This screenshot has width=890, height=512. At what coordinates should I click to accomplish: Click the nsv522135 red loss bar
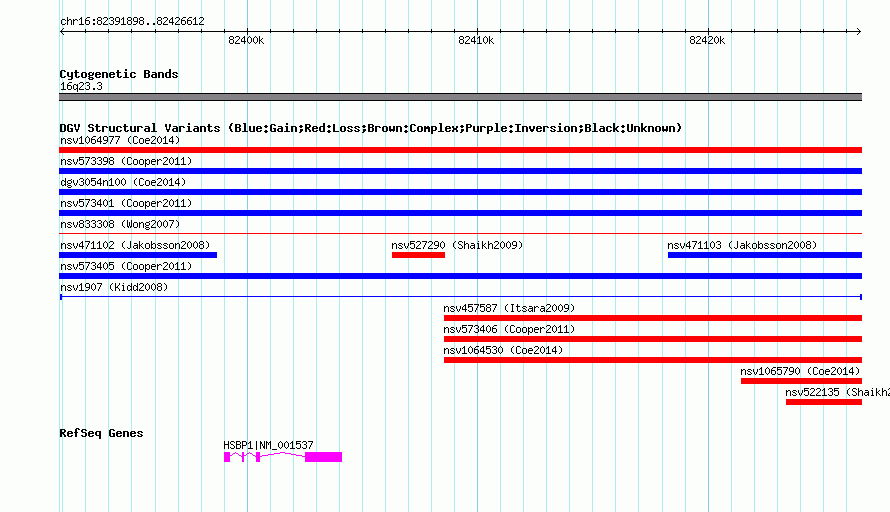point(824,402)
